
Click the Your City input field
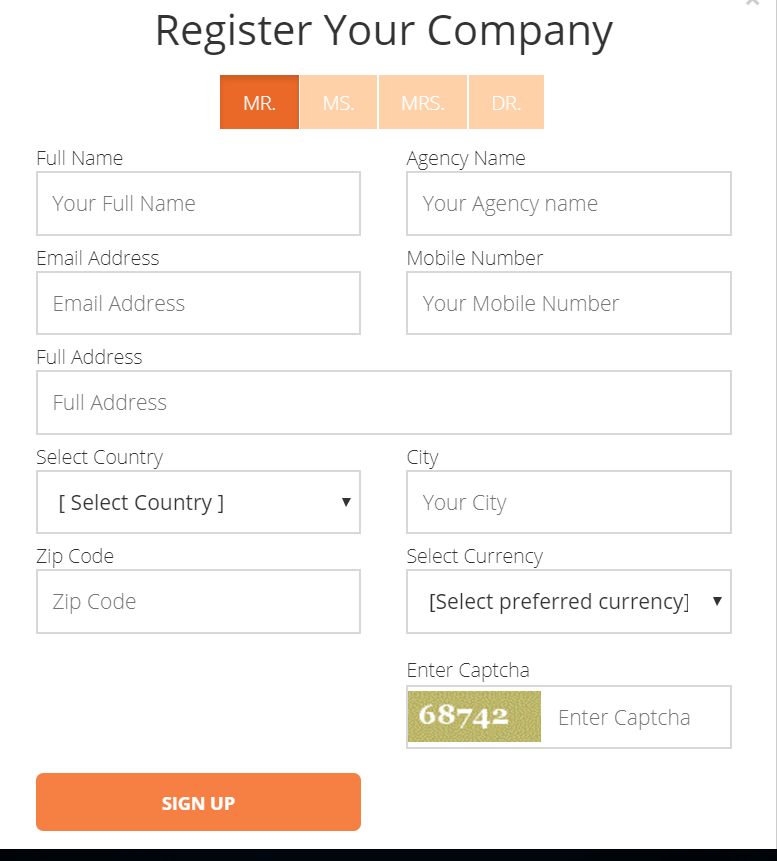pyautogui.click(x=569, y=502)
